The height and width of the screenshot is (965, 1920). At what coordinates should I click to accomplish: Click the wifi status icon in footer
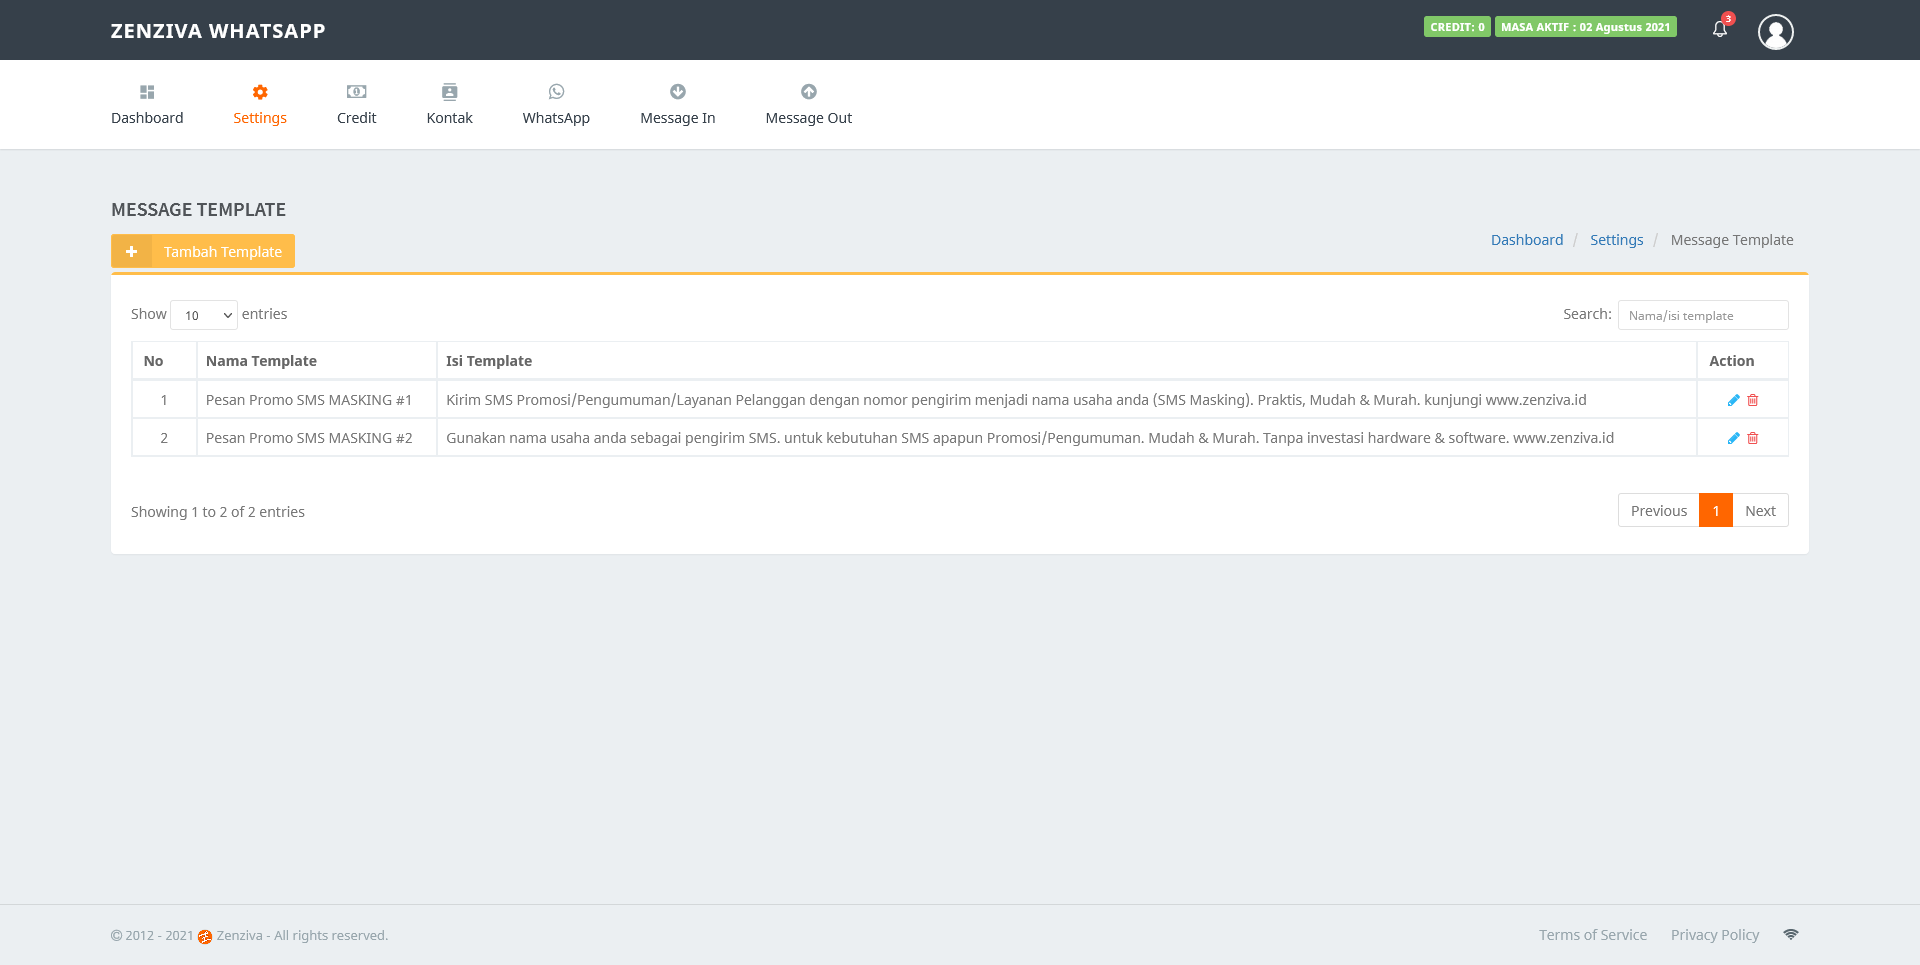(x=1791, y=935)
